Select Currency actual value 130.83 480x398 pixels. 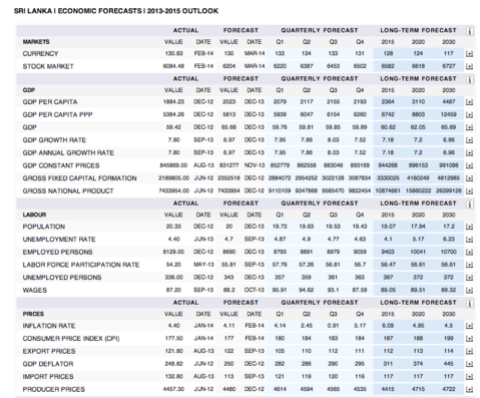(174, 54)
